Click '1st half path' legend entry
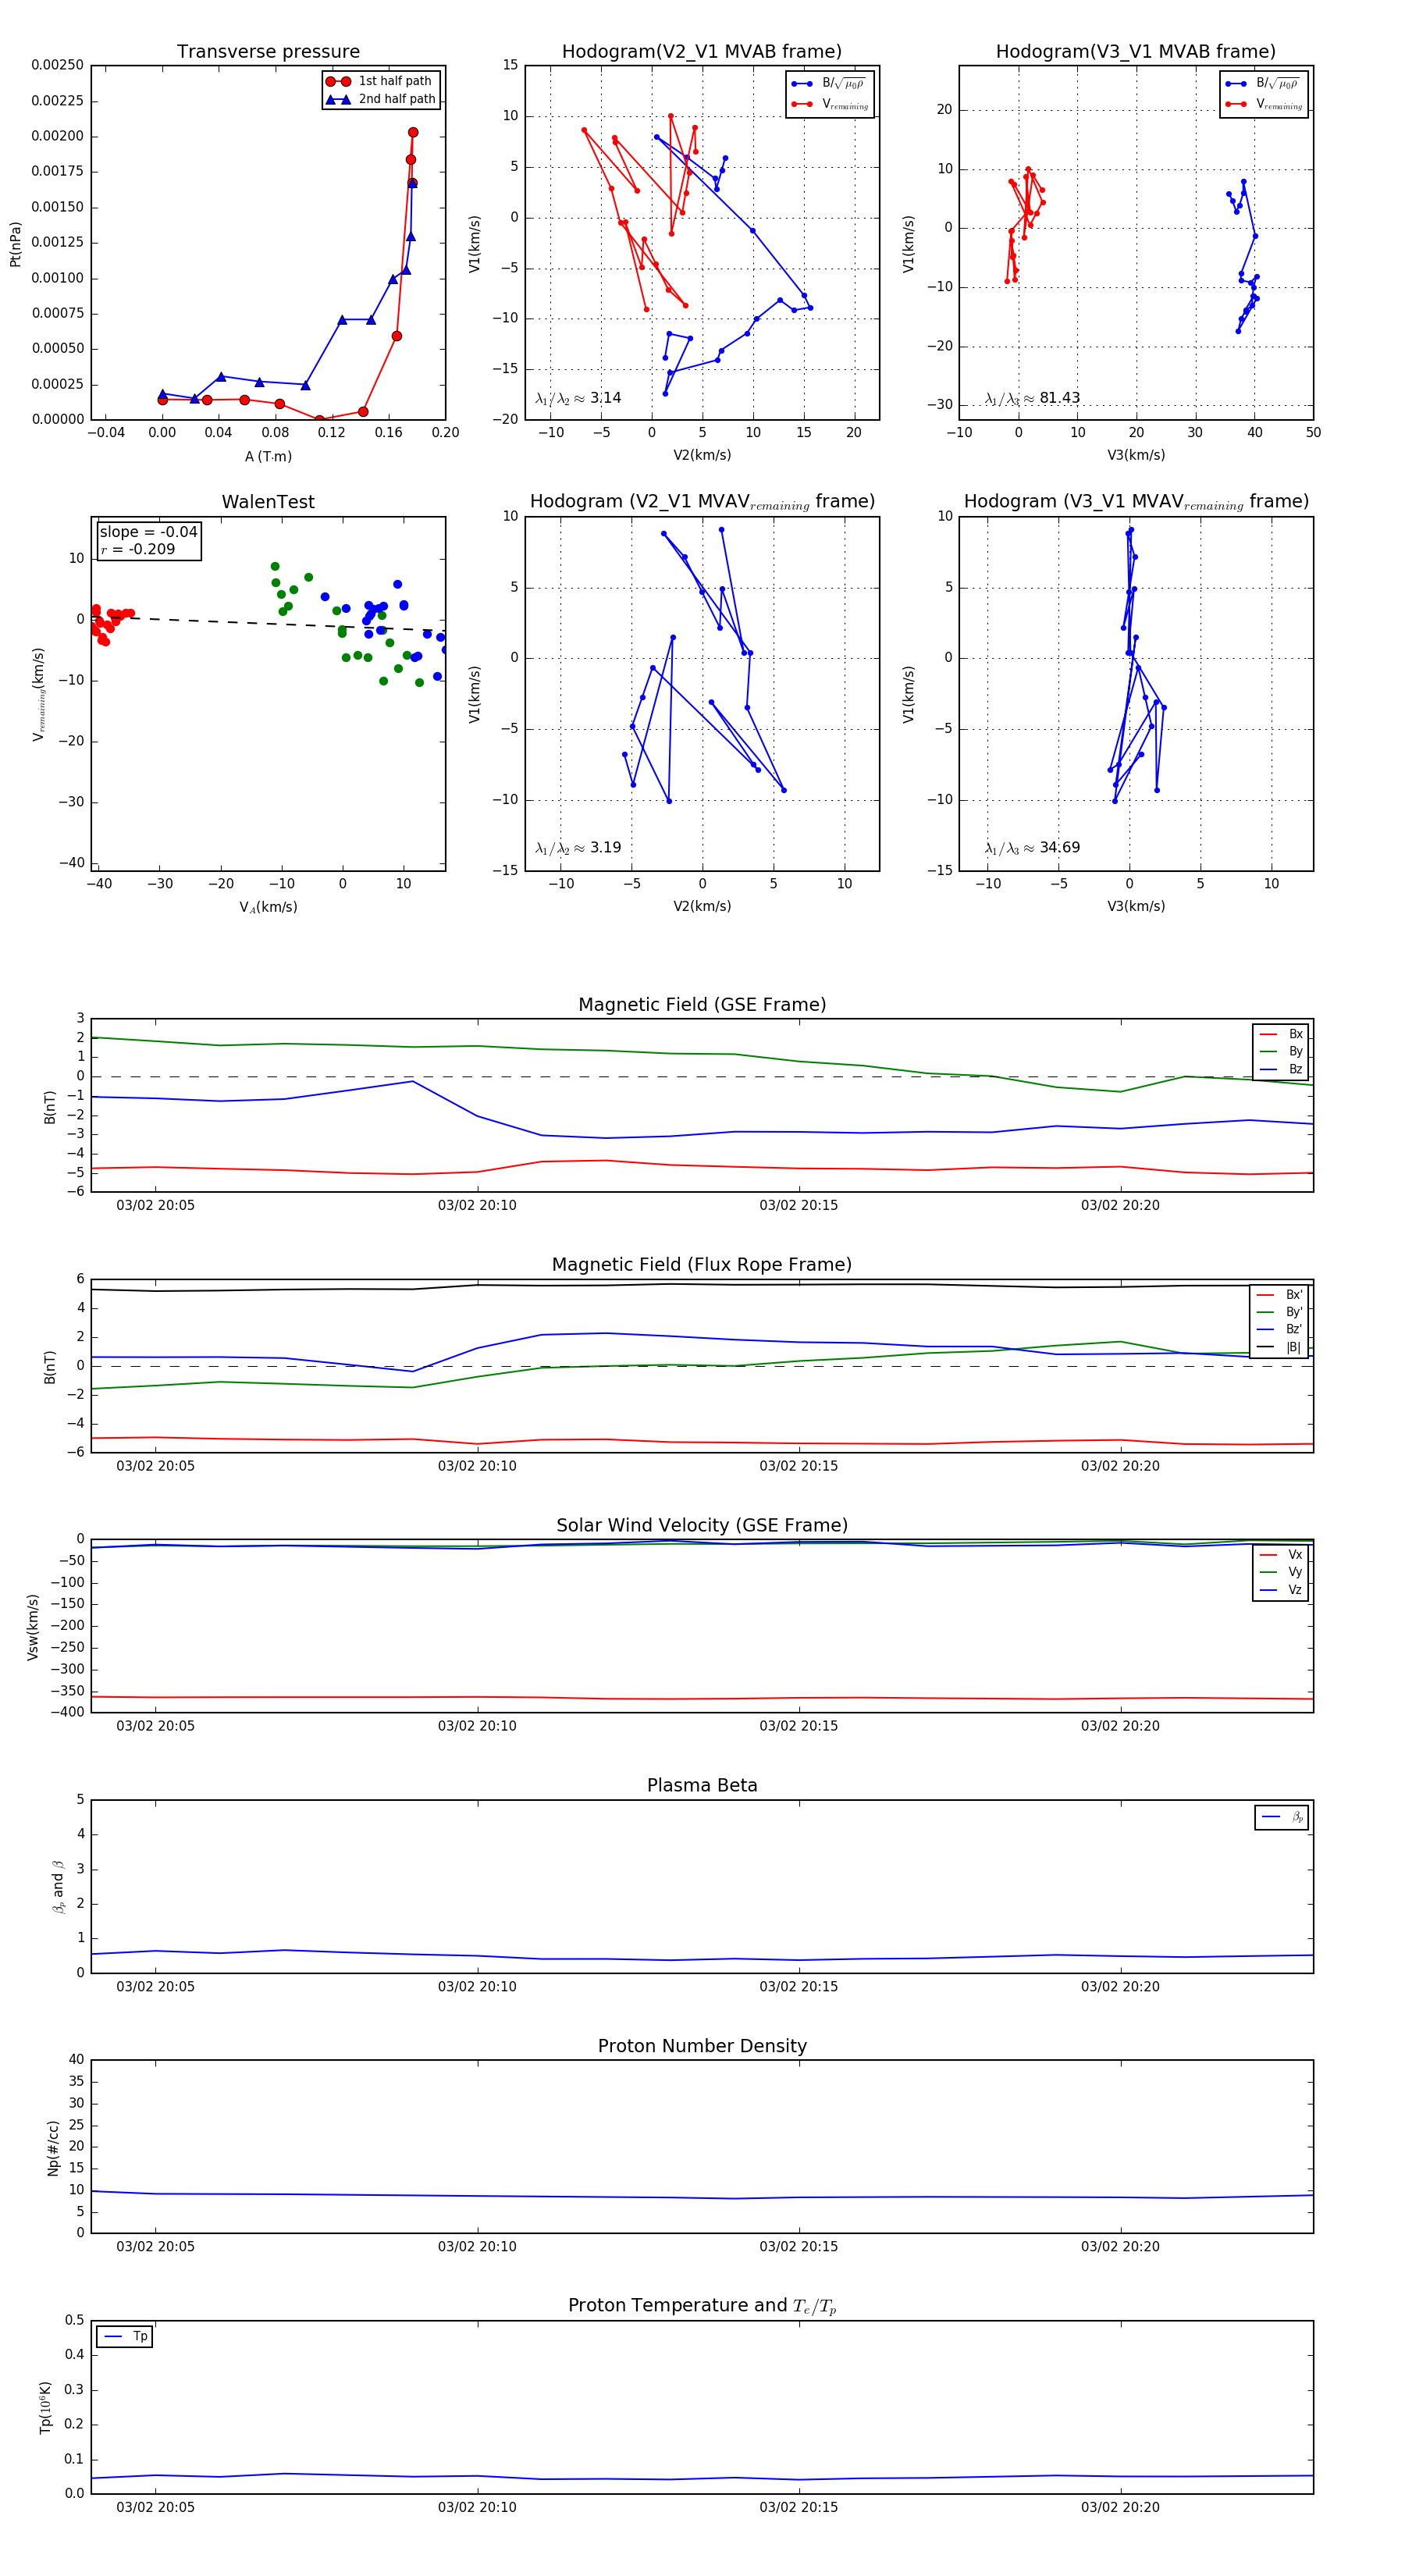Image resolution: width=1405 pixels, height=2576 pixels. coord(380,81)
